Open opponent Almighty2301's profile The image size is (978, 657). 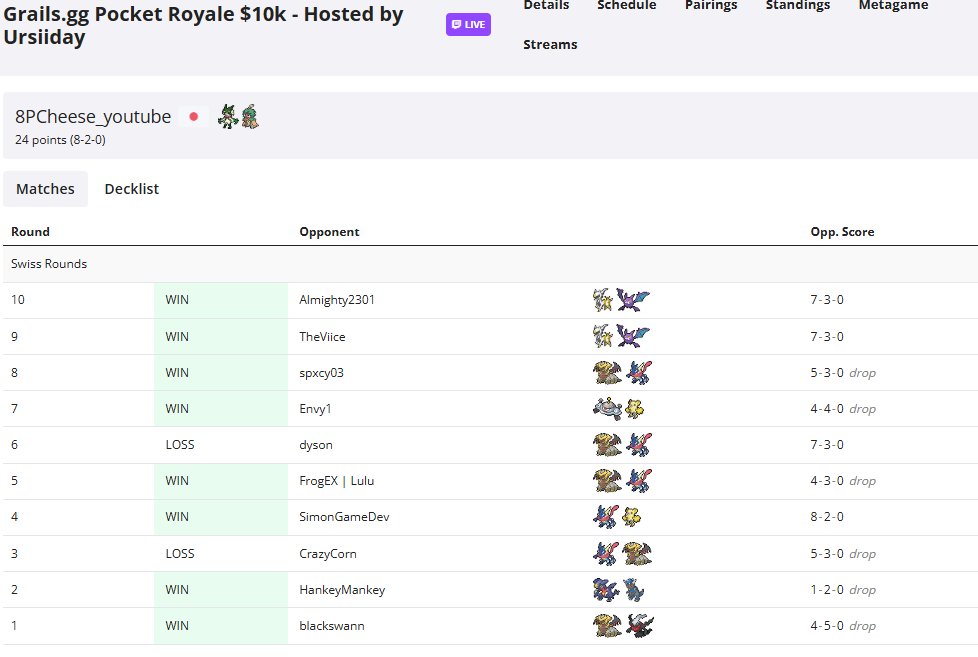click(337, 300)
